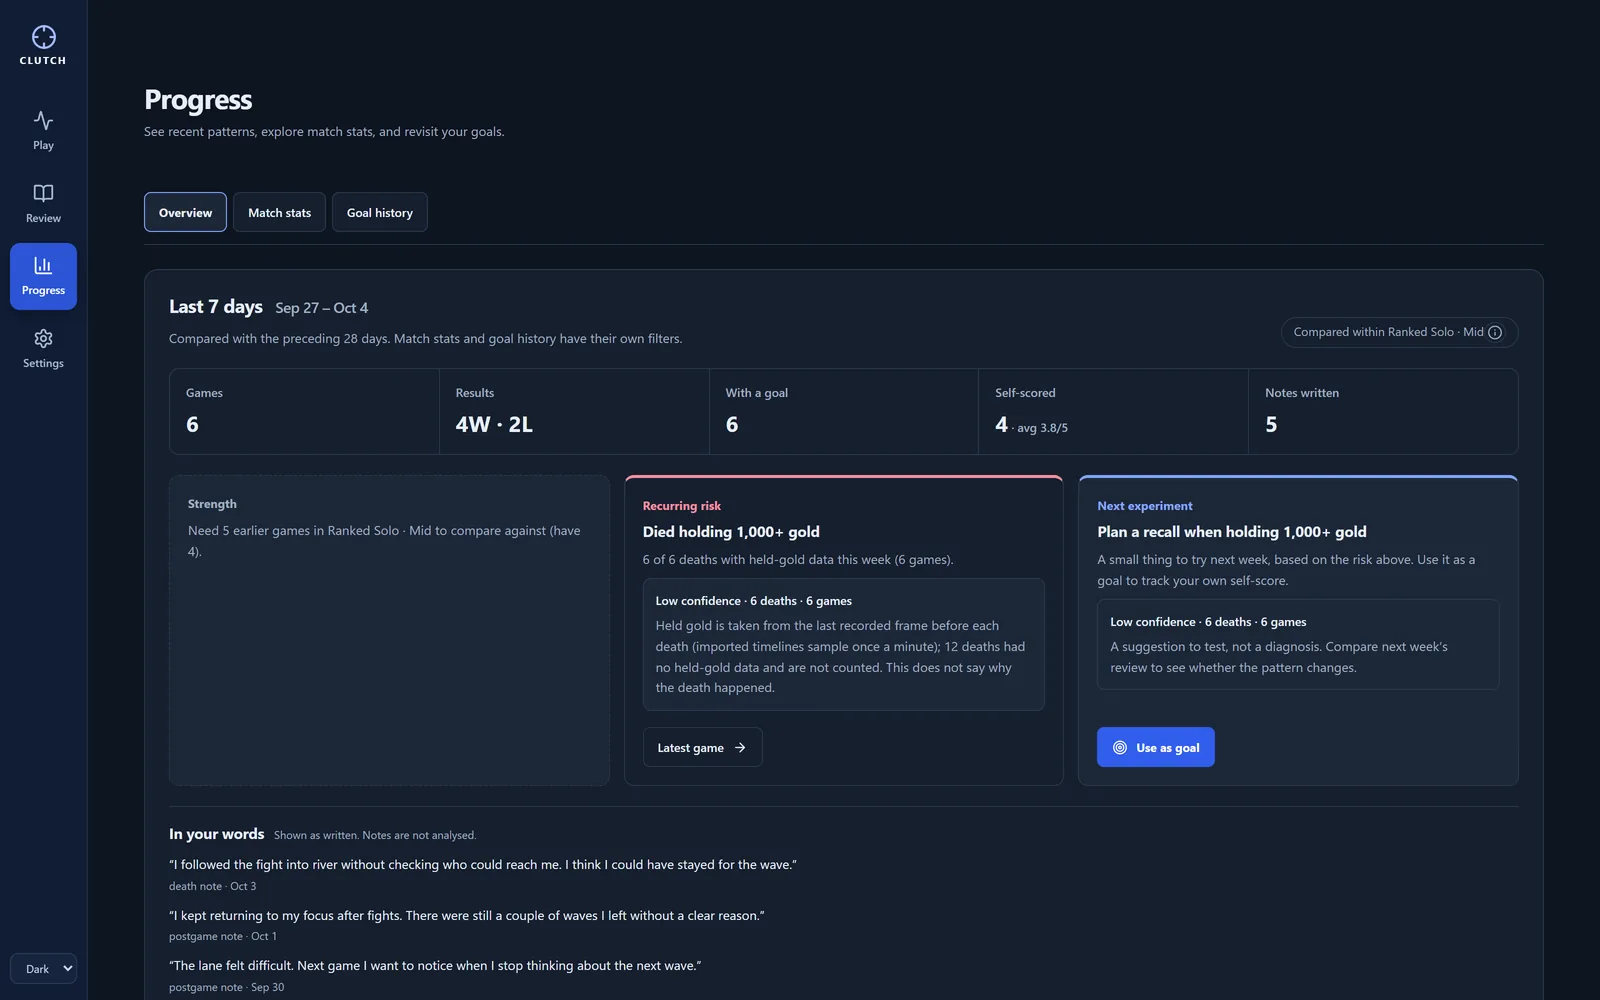Click the note about following the fight into river

click(483, 865)
